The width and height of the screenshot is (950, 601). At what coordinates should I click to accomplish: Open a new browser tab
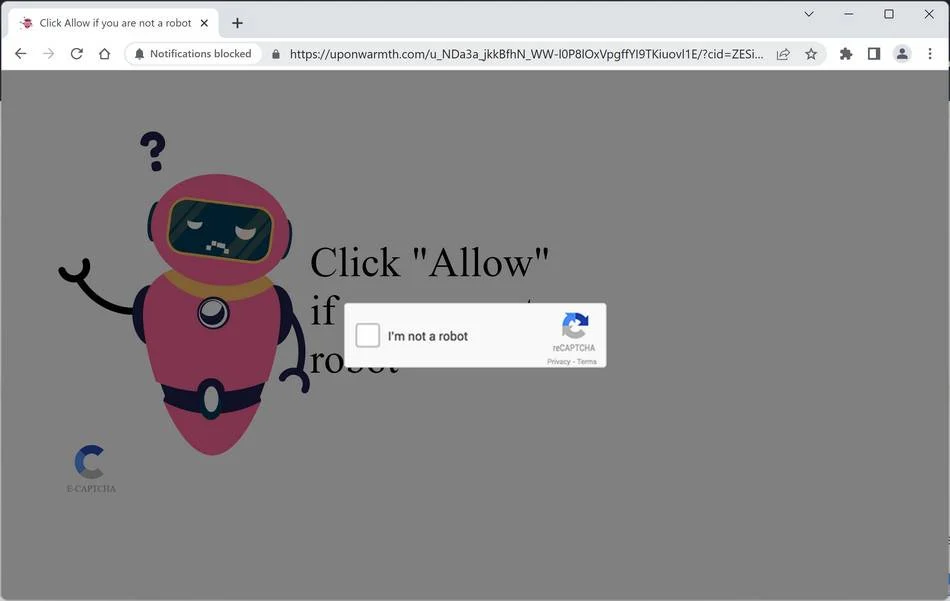[237, 23]
